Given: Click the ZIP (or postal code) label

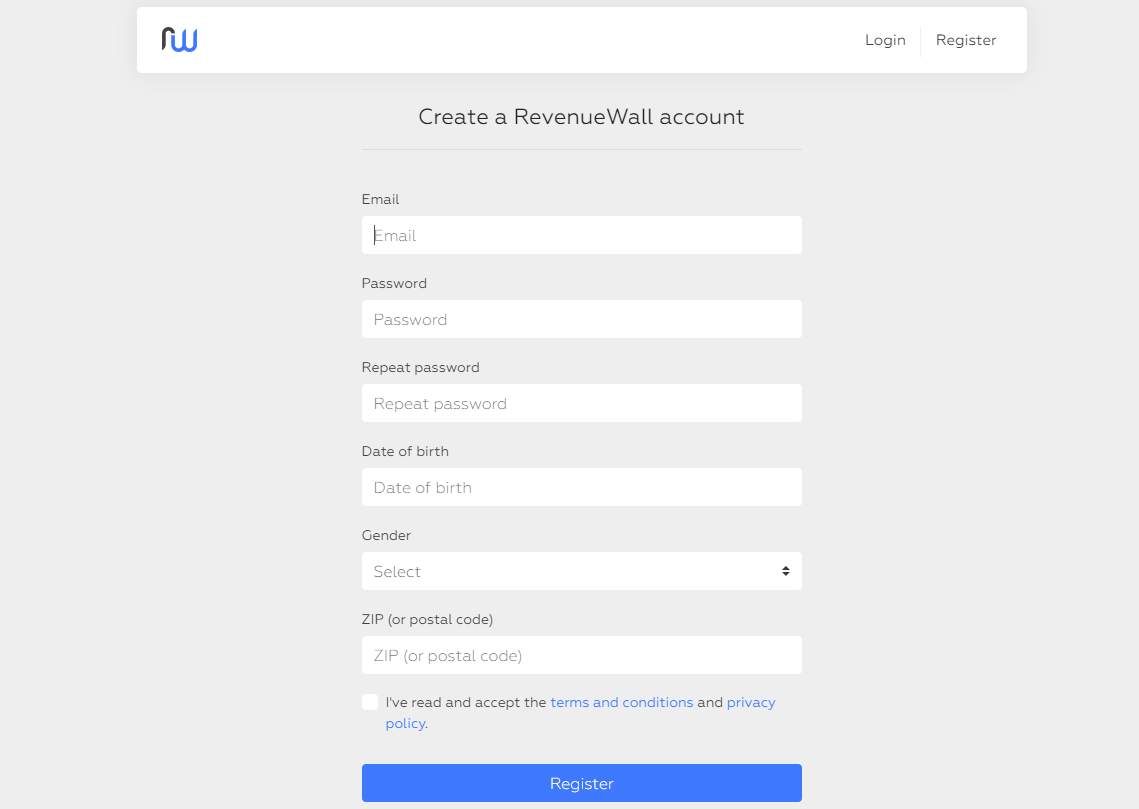Looking at the screenshot, I should 427,619.
